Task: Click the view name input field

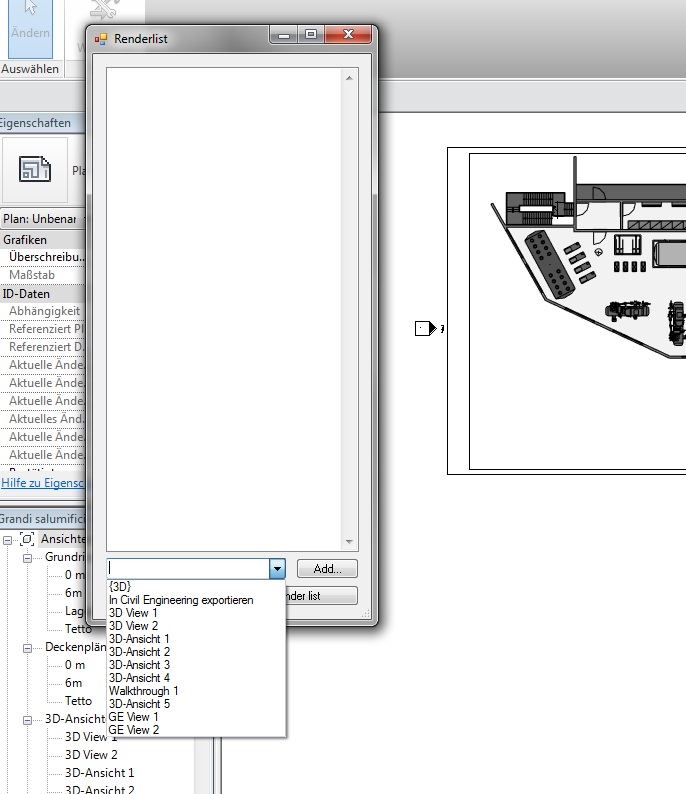Action: [188, 569]
